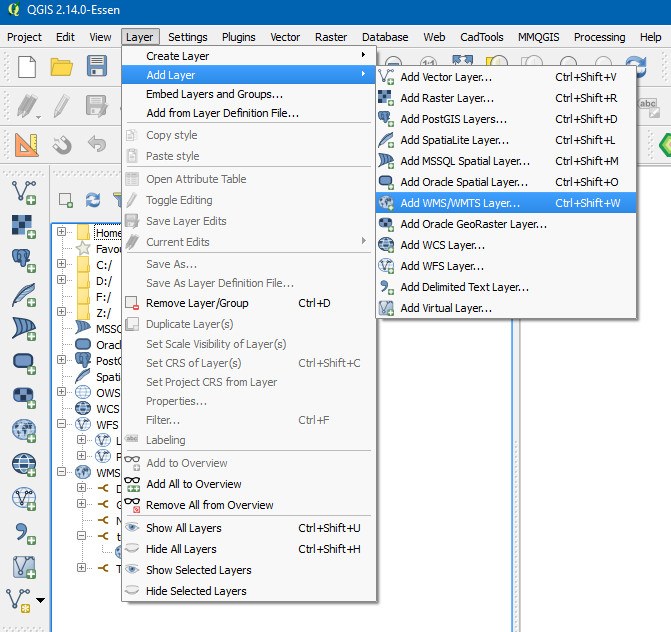Expand the C:/ drive tree node
Image resolution: width=671 pixels, height=632 pixels.
pos(62,264)
